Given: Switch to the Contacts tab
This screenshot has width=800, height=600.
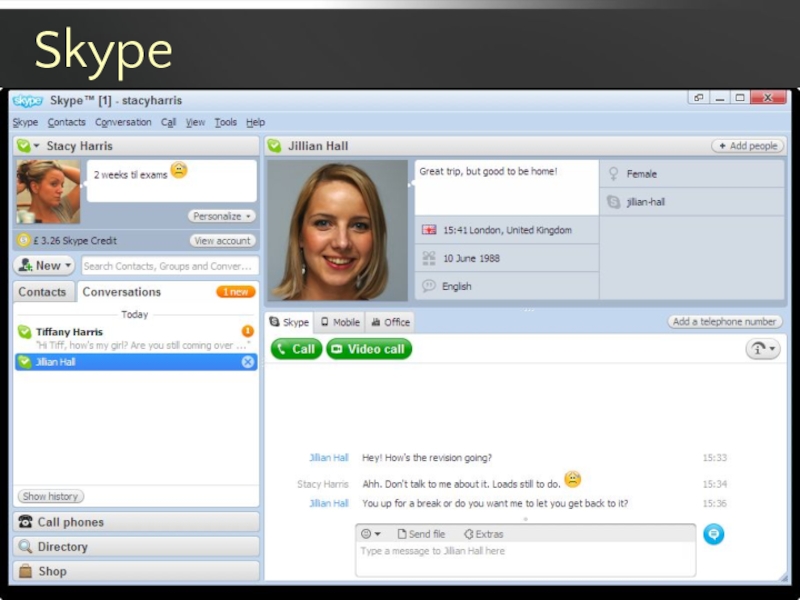Looking at the screenshot, I should (42, 292).
